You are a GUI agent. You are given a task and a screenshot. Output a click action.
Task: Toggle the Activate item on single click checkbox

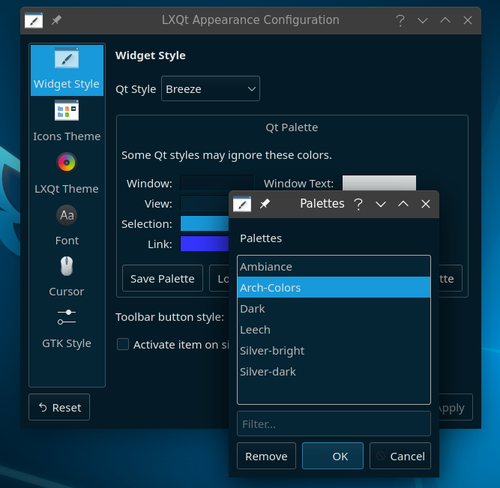pyautogui.click(x=123, y=344)
